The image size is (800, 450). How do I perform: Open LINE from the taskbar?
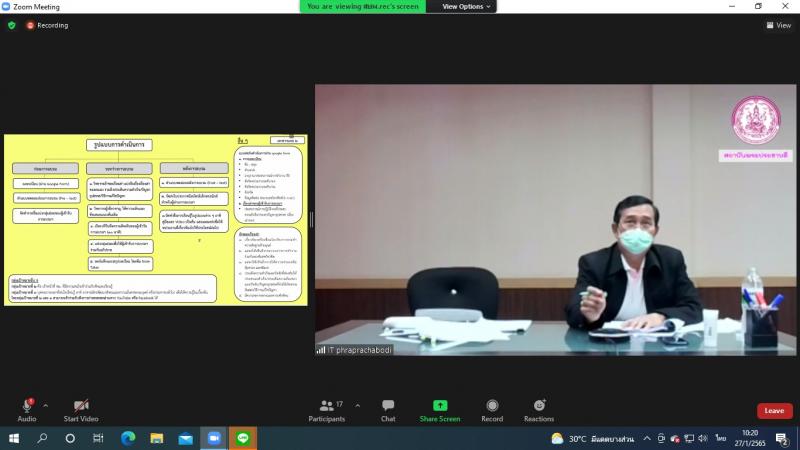(243, 438)
